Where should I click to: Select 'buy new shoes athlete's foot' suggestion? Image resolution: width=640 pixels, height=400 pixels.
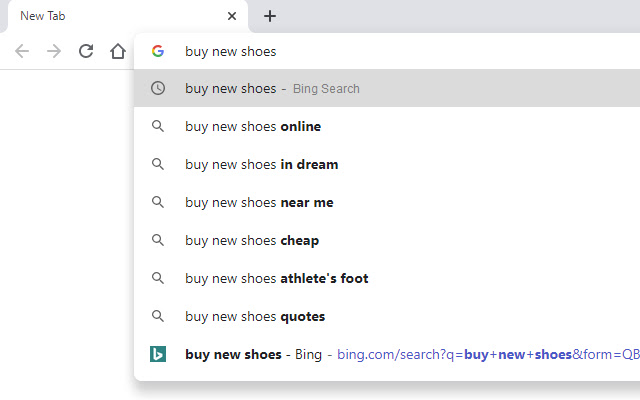pyautogui.click(x=277, y=278)
